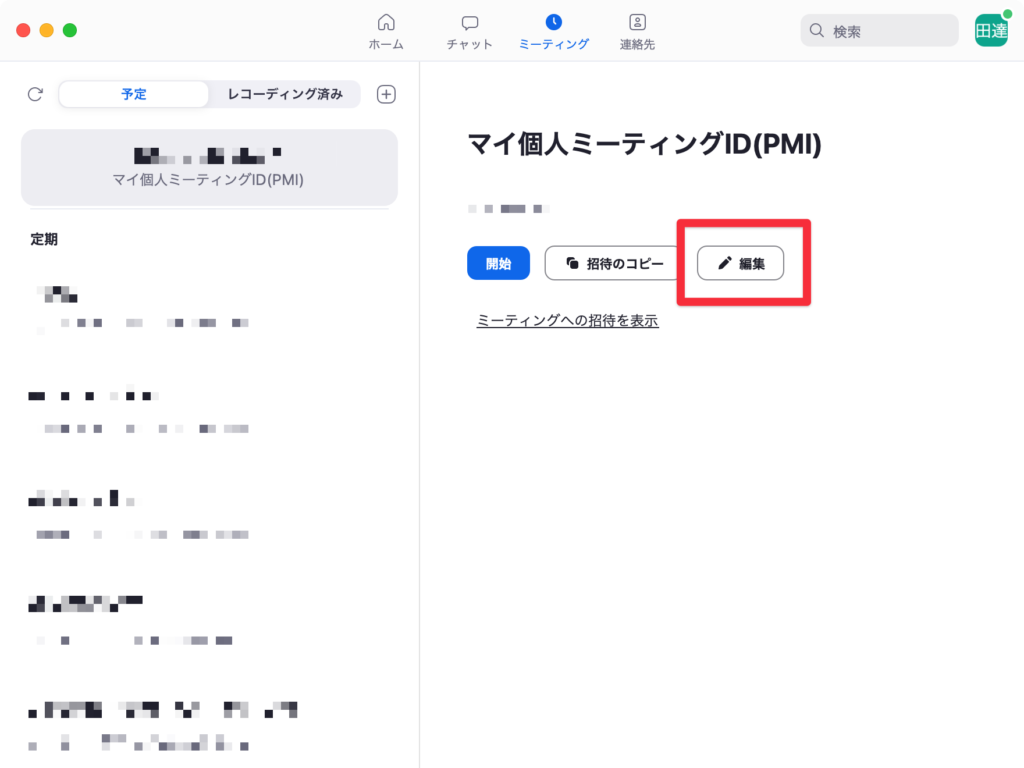Click the refresh icon above meeting list
Image resolution: width=1024 pixels, height=768 pixels.
point(35,94)
